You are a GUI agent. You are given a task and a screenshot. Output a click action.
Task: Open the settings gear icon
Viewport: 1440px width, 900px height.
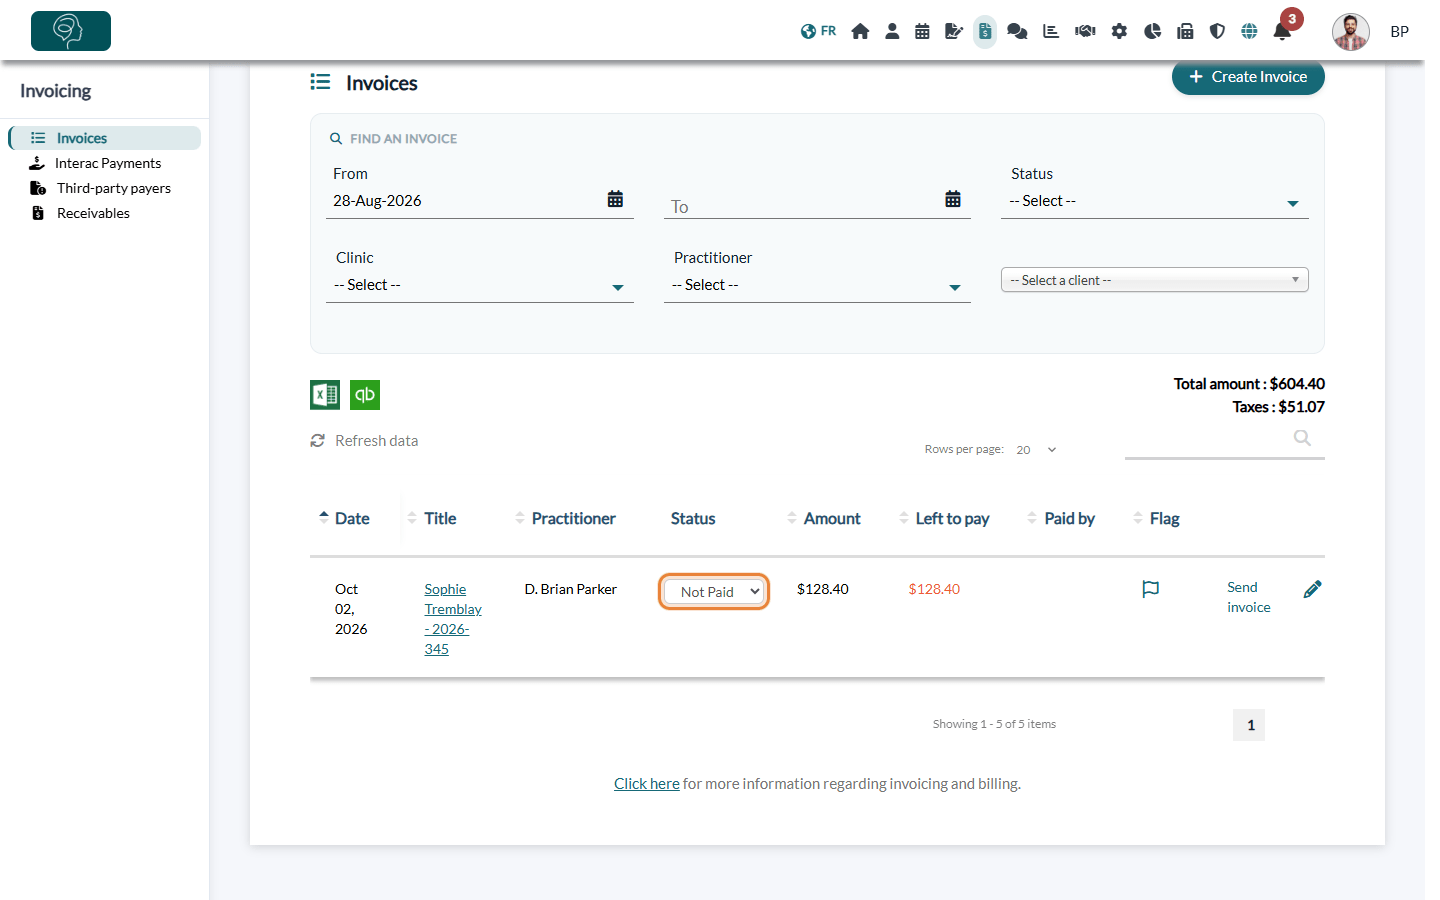[x=1119, y=31]
